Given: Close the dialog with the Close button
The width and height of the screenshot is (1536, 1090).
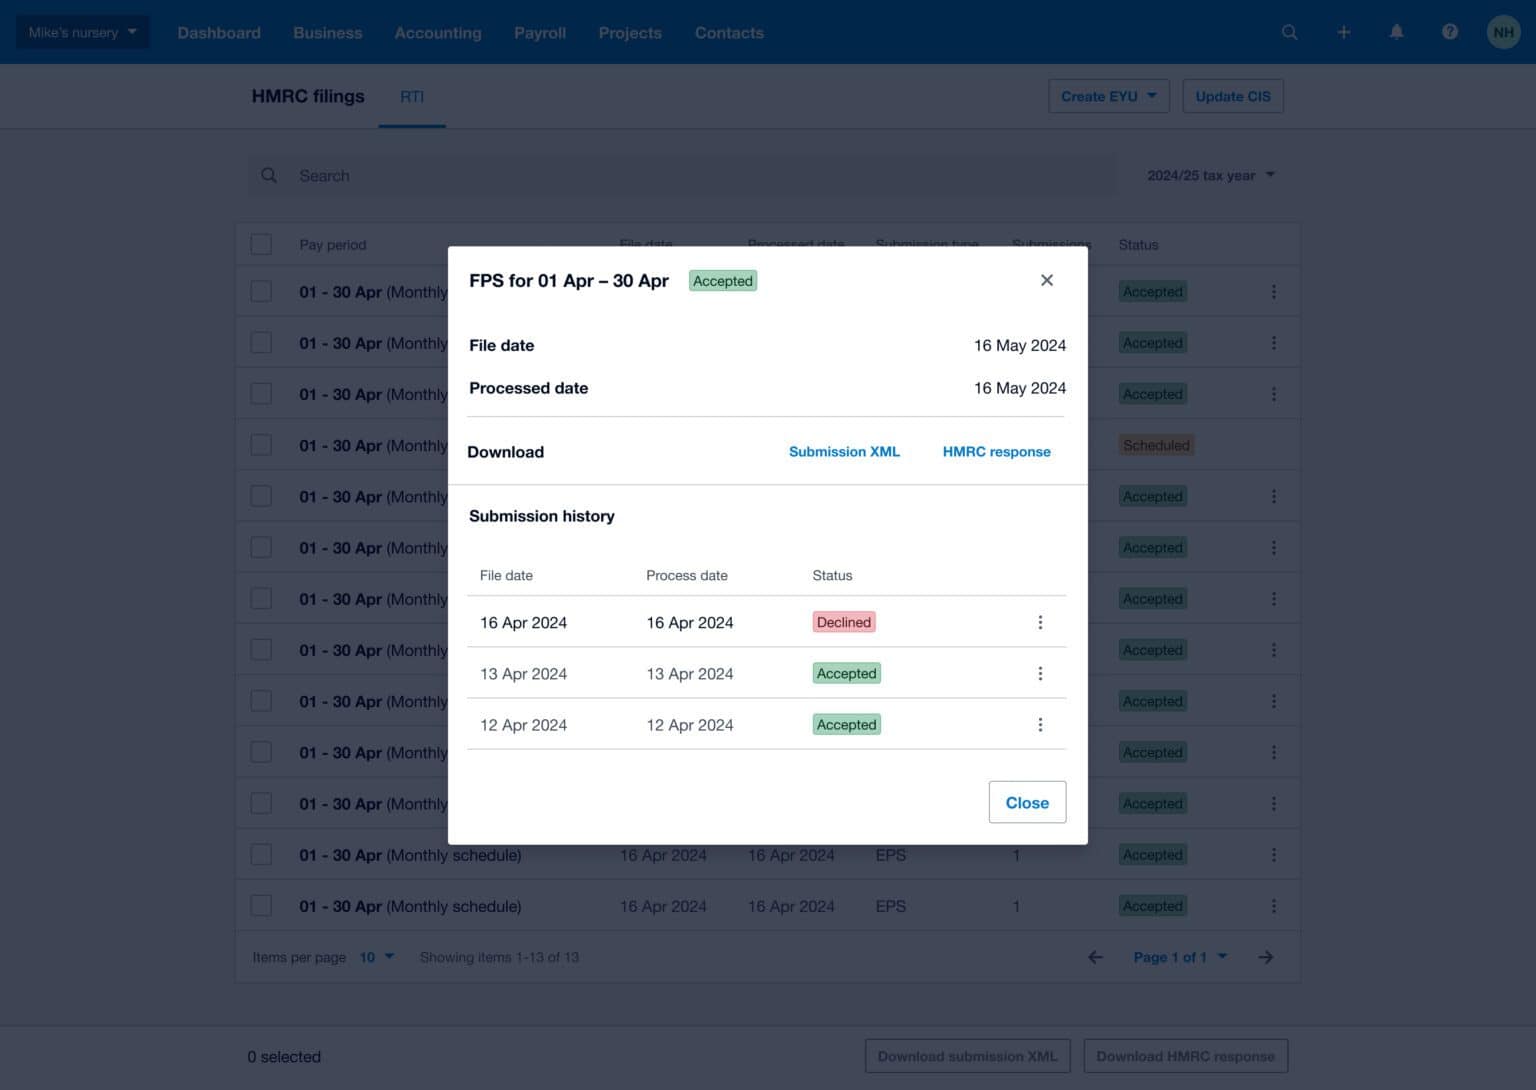Looking at the screenshot, I should (x=1027, y=802).
